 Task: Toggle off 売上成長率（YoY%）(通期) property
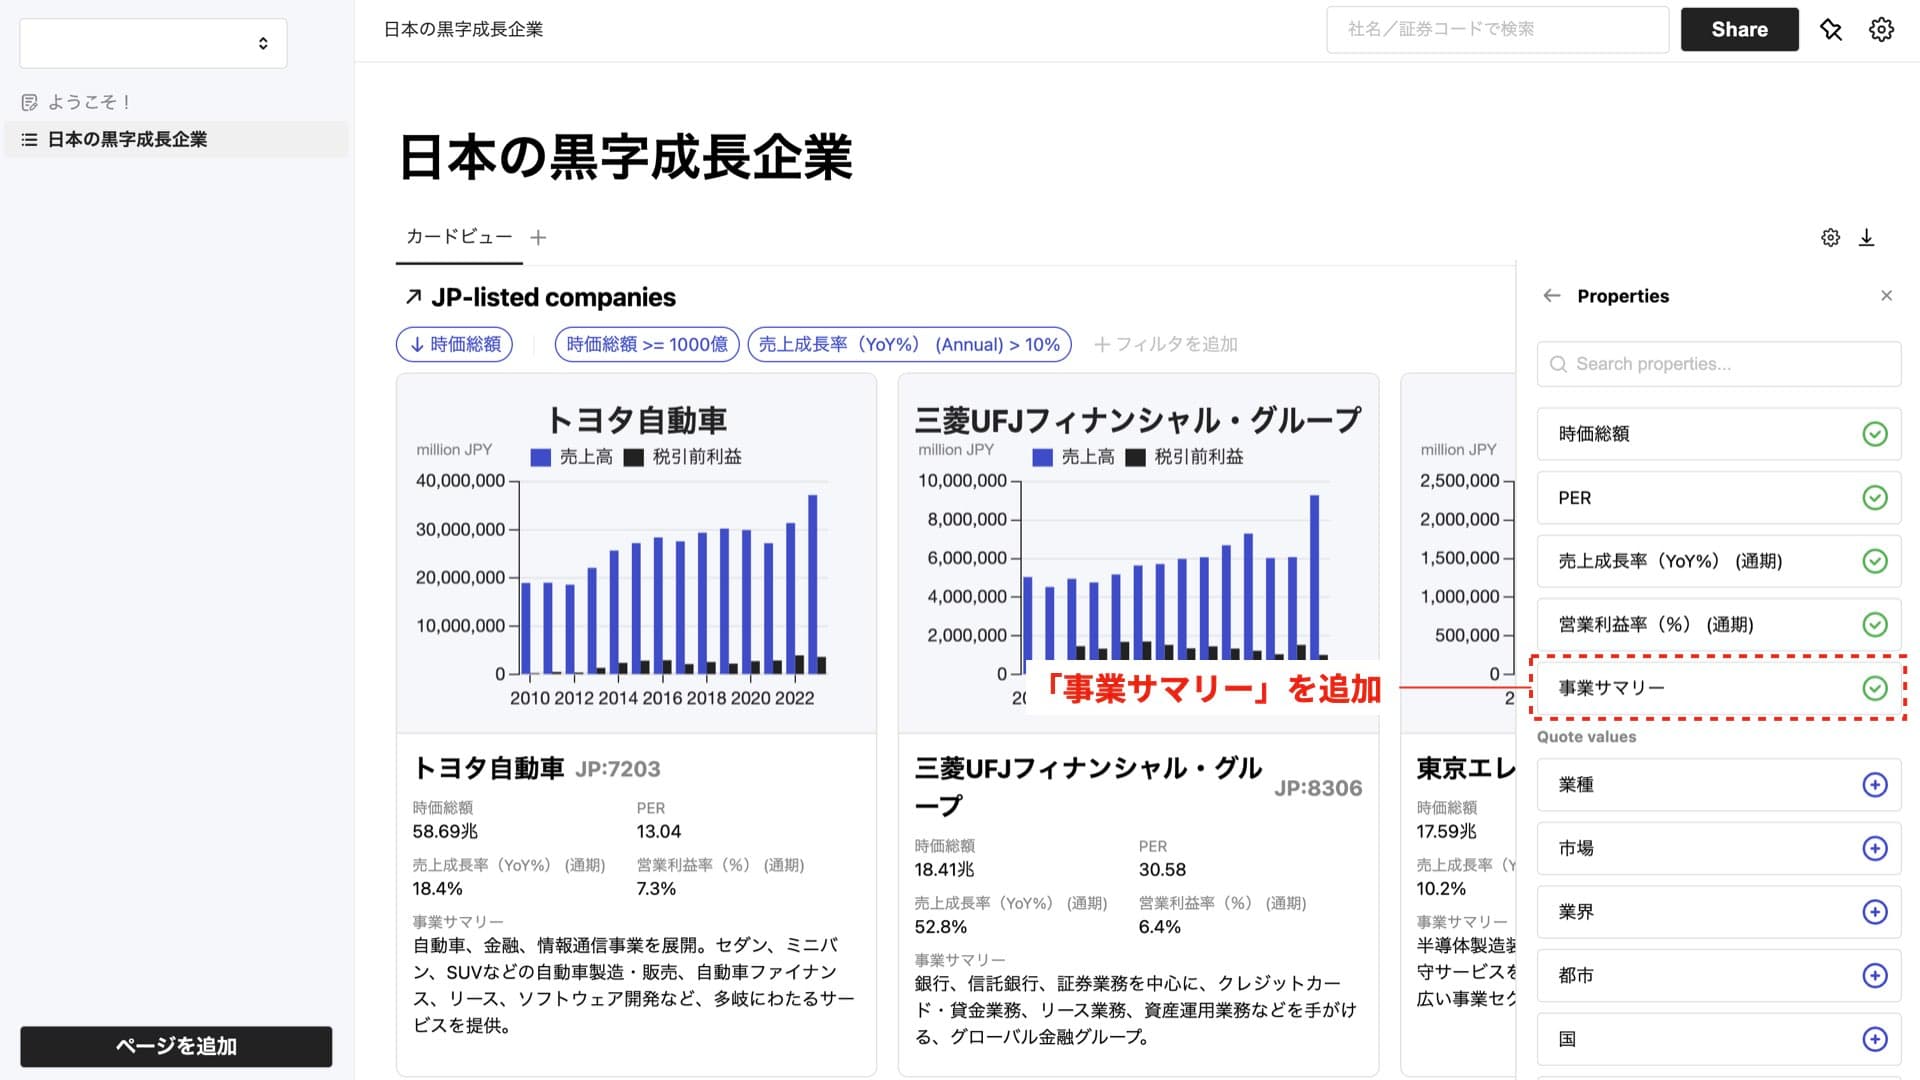pyautogui.click(x=1875, y=561)
